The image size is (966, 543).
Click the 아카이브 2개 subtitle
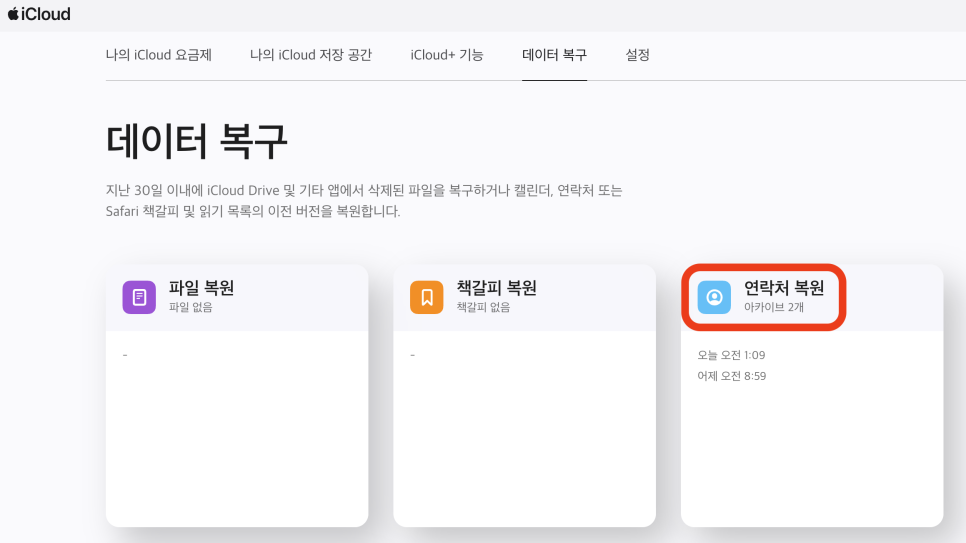pos(774,307)
